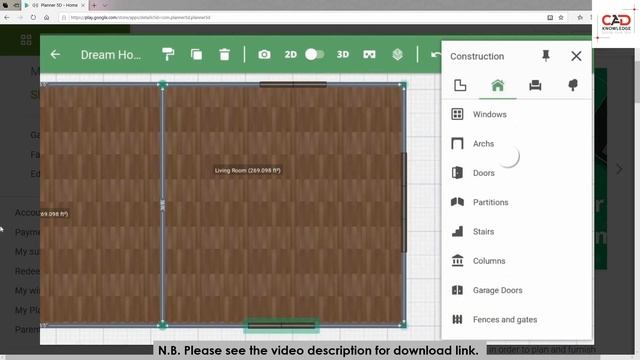Click the Fences and gates icon
640x360 pixels.
457,319
